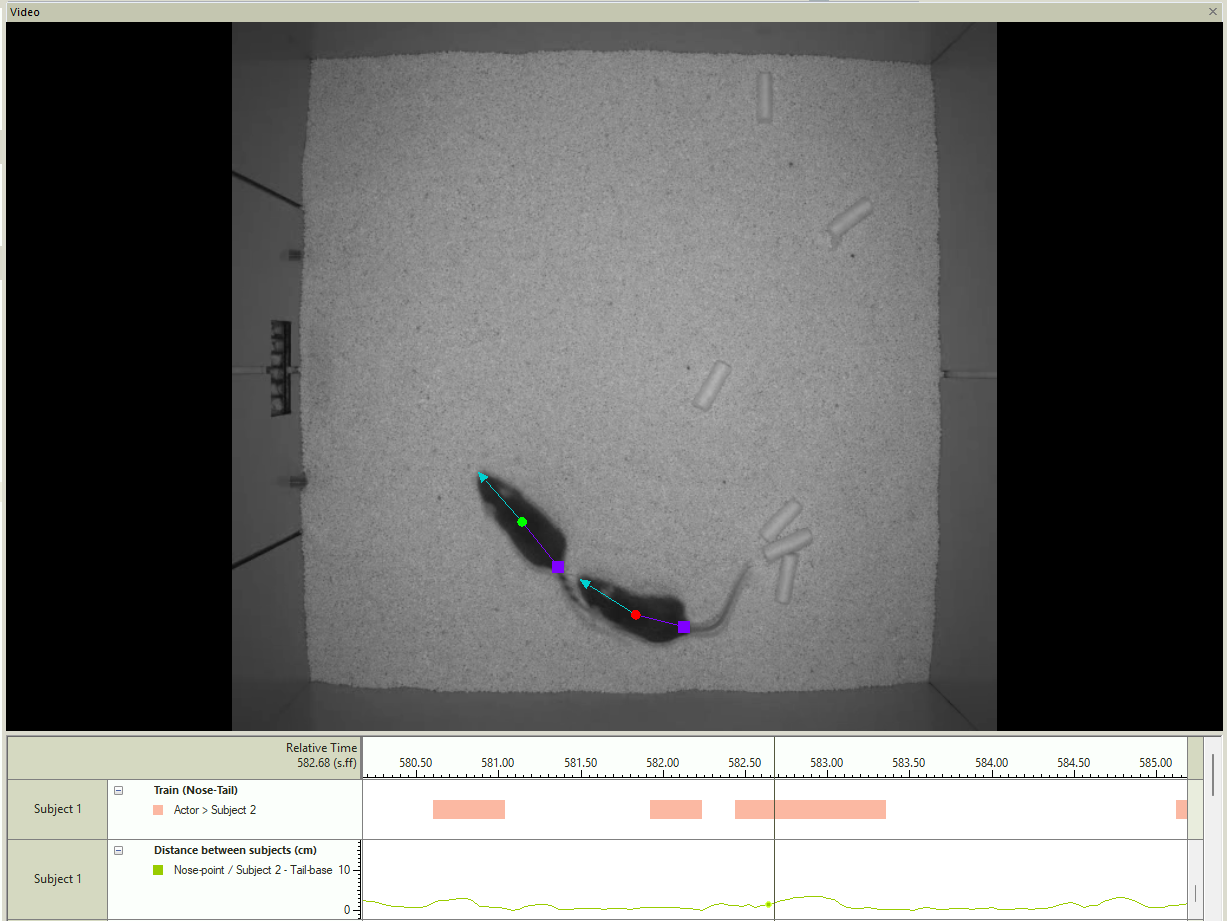The height and width of the screenshot is (921, 1227).
Task: Click green swatch beside Nose-point legend
Action: tap(158, 870)
